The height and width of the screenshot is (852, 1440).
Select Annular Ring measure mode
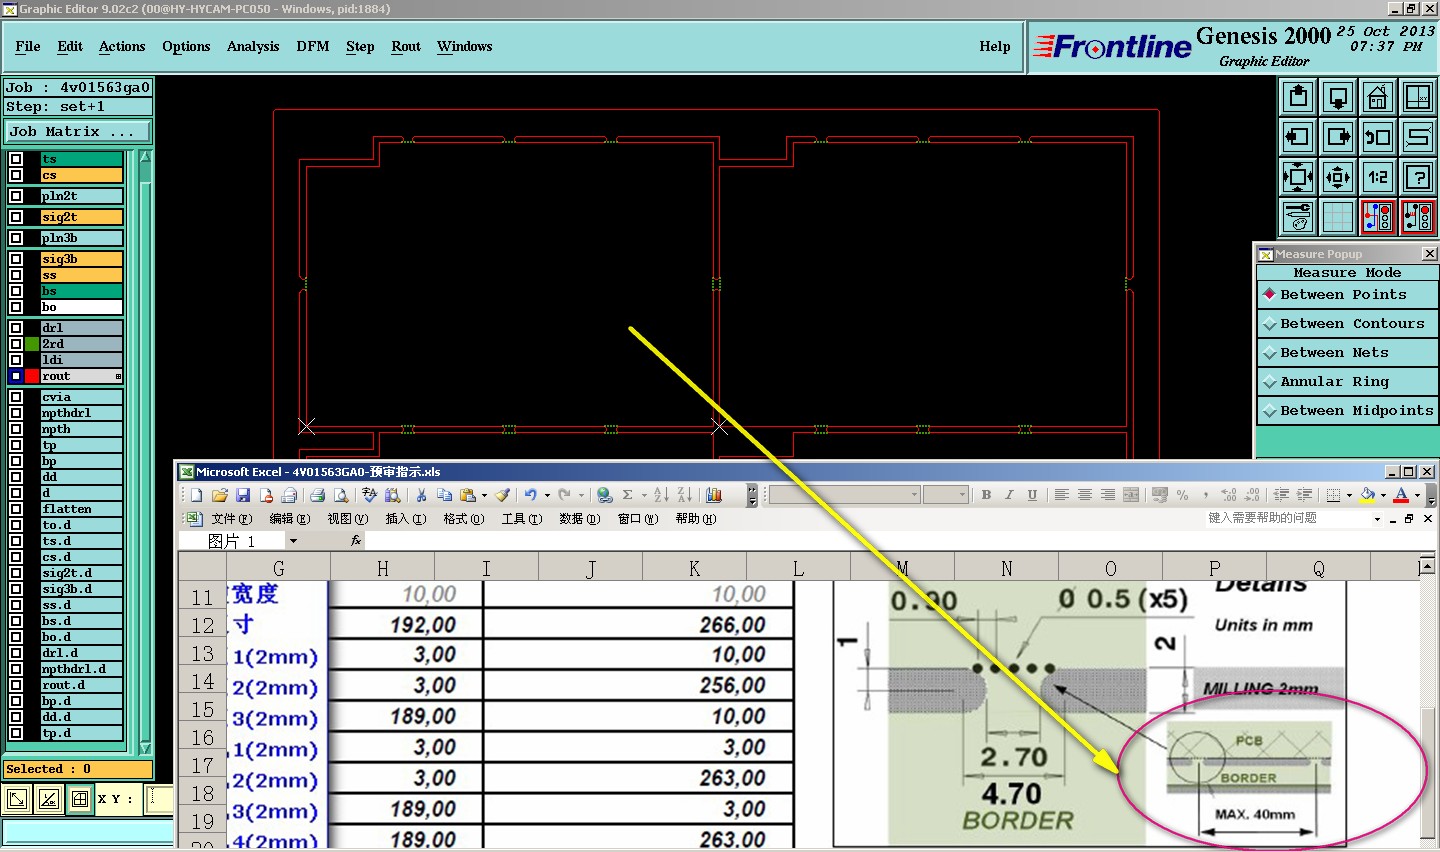coord(1347,382)
